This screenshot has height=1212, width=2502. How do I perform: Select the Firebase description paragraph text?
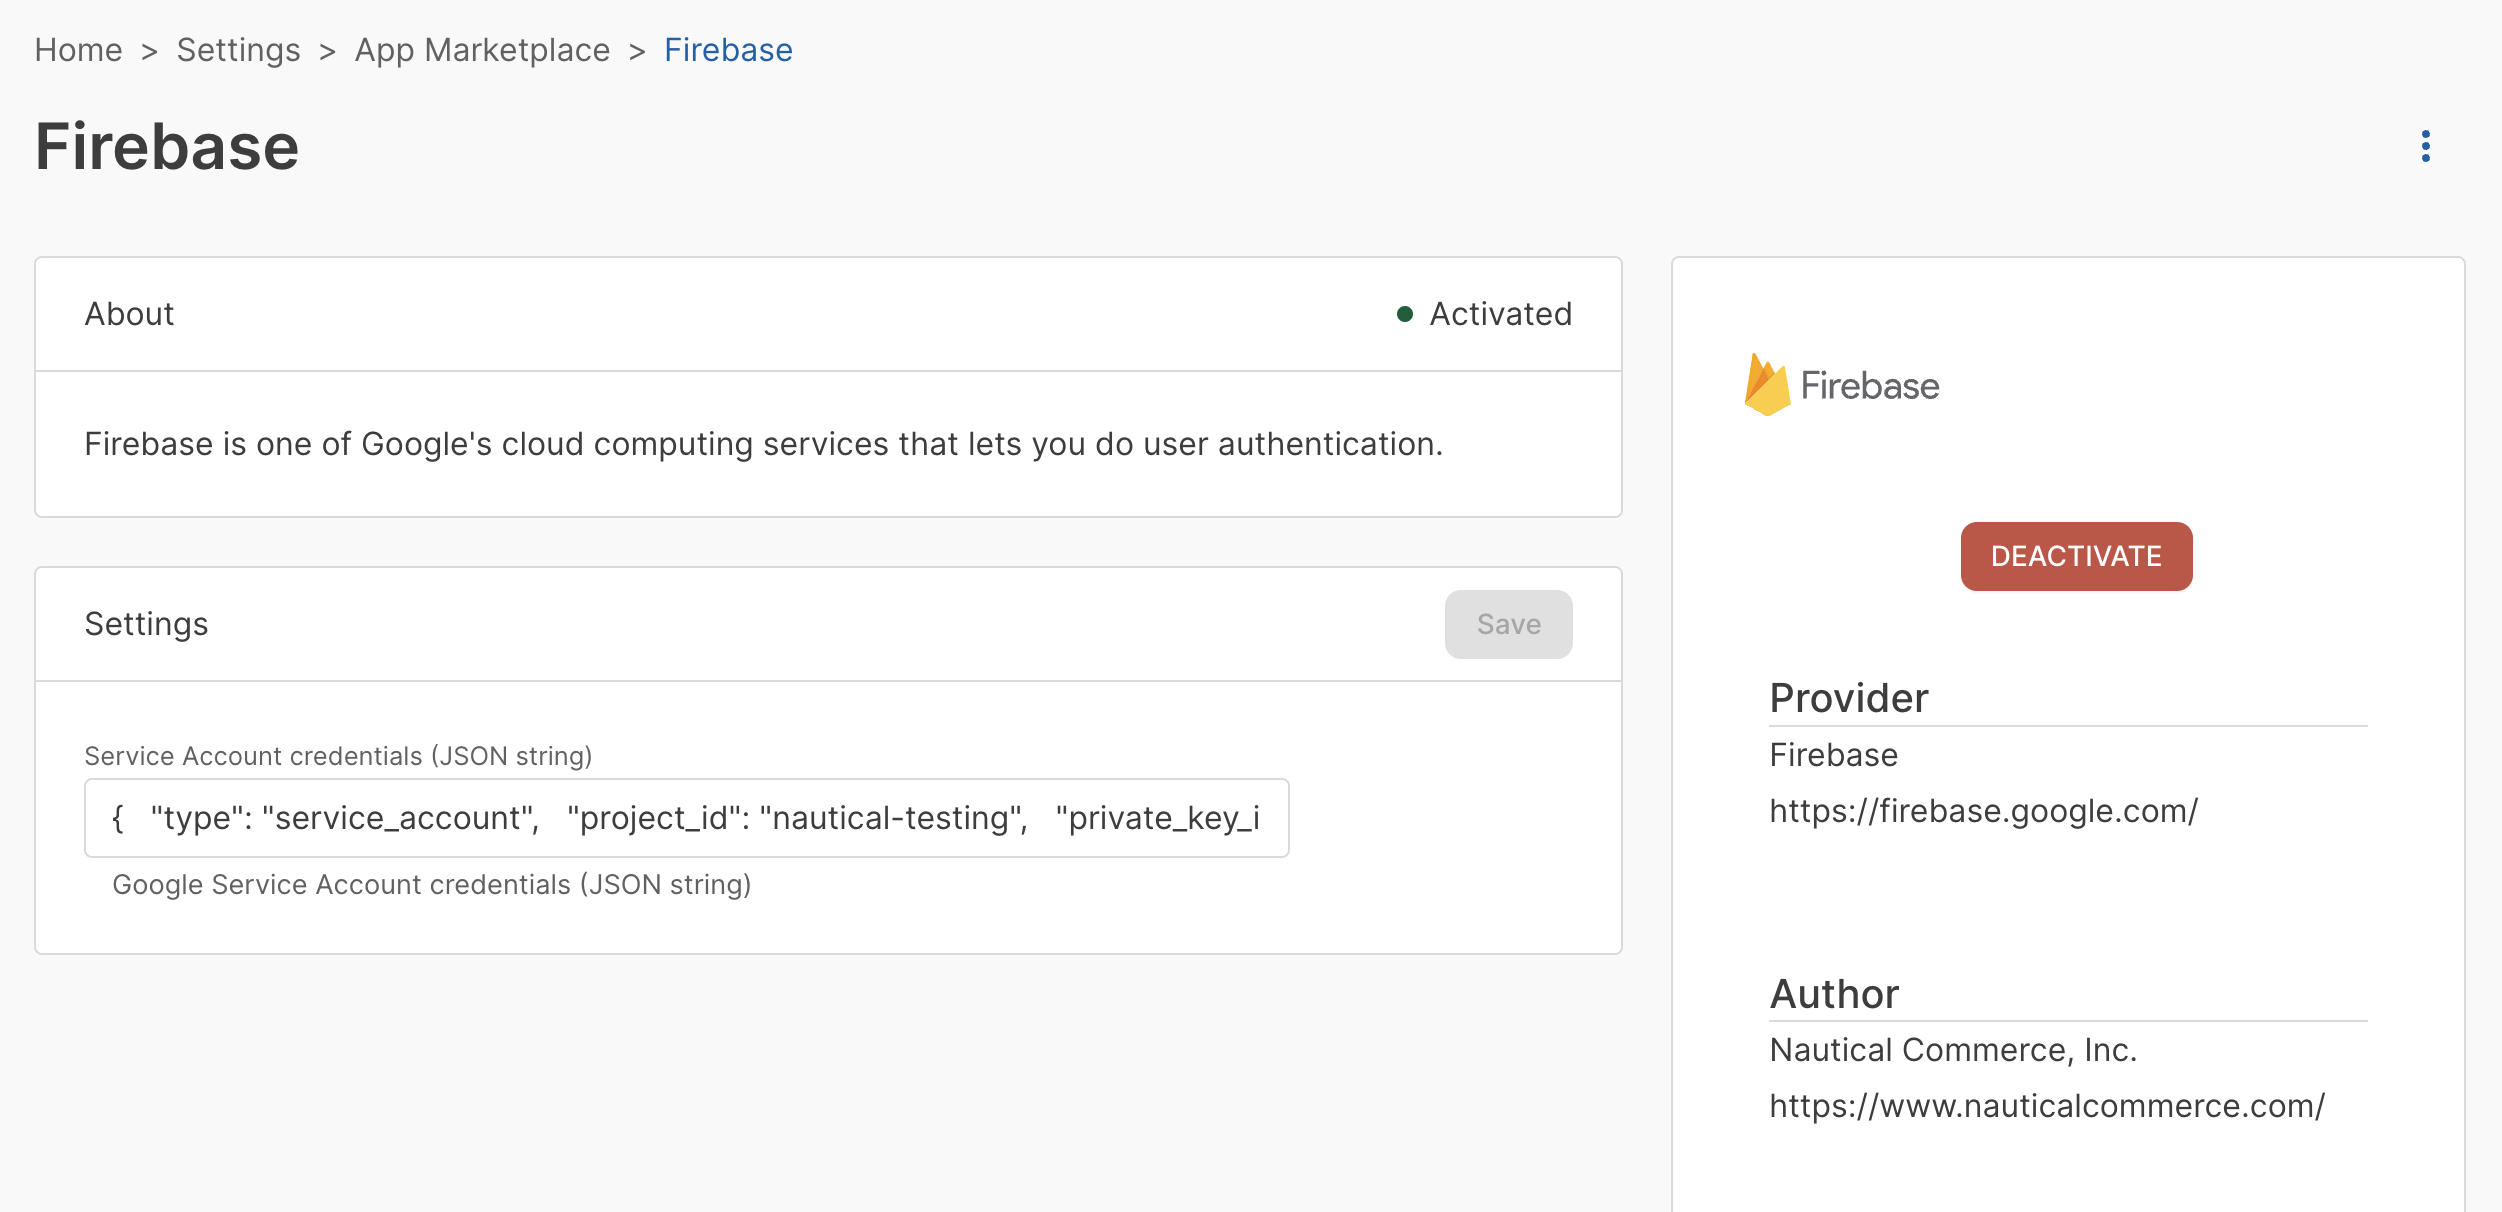(x=763, y=444)
